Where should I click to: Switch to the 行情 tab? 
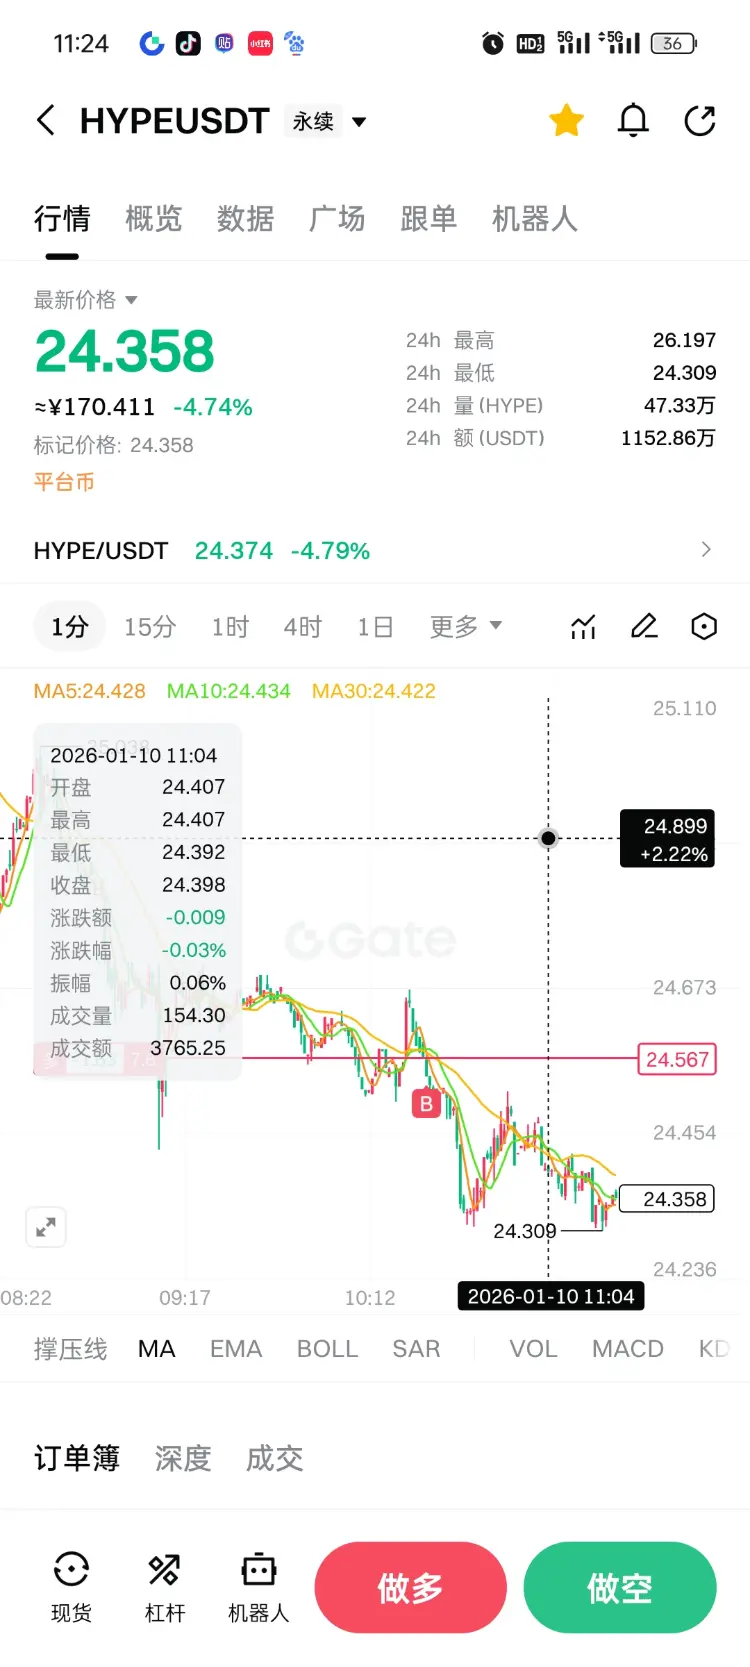62,218
